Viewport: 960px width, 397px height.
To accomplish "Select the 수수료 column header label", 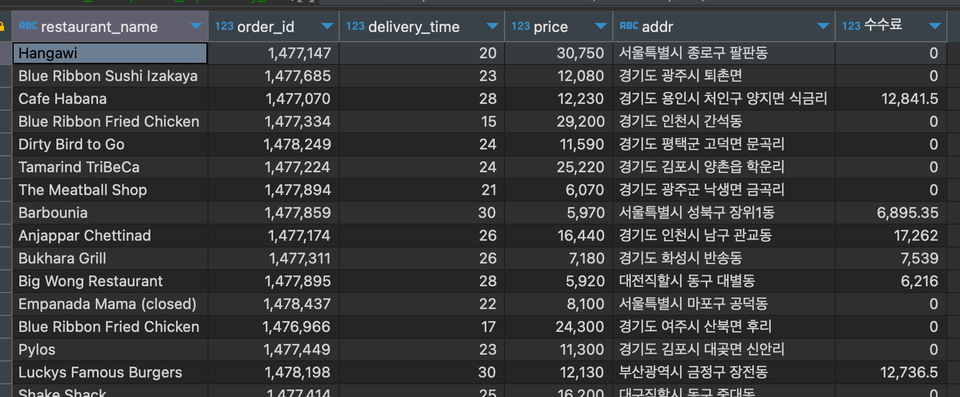I will 883,26.
